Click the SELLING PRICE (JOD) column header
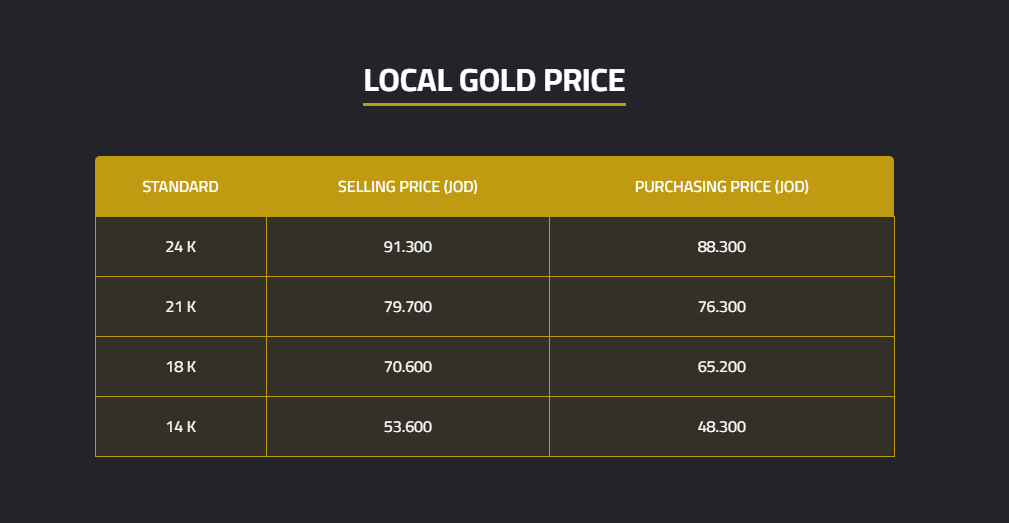Image resolution: width=1009 pixels, height=523 pixels. (407, 187)
